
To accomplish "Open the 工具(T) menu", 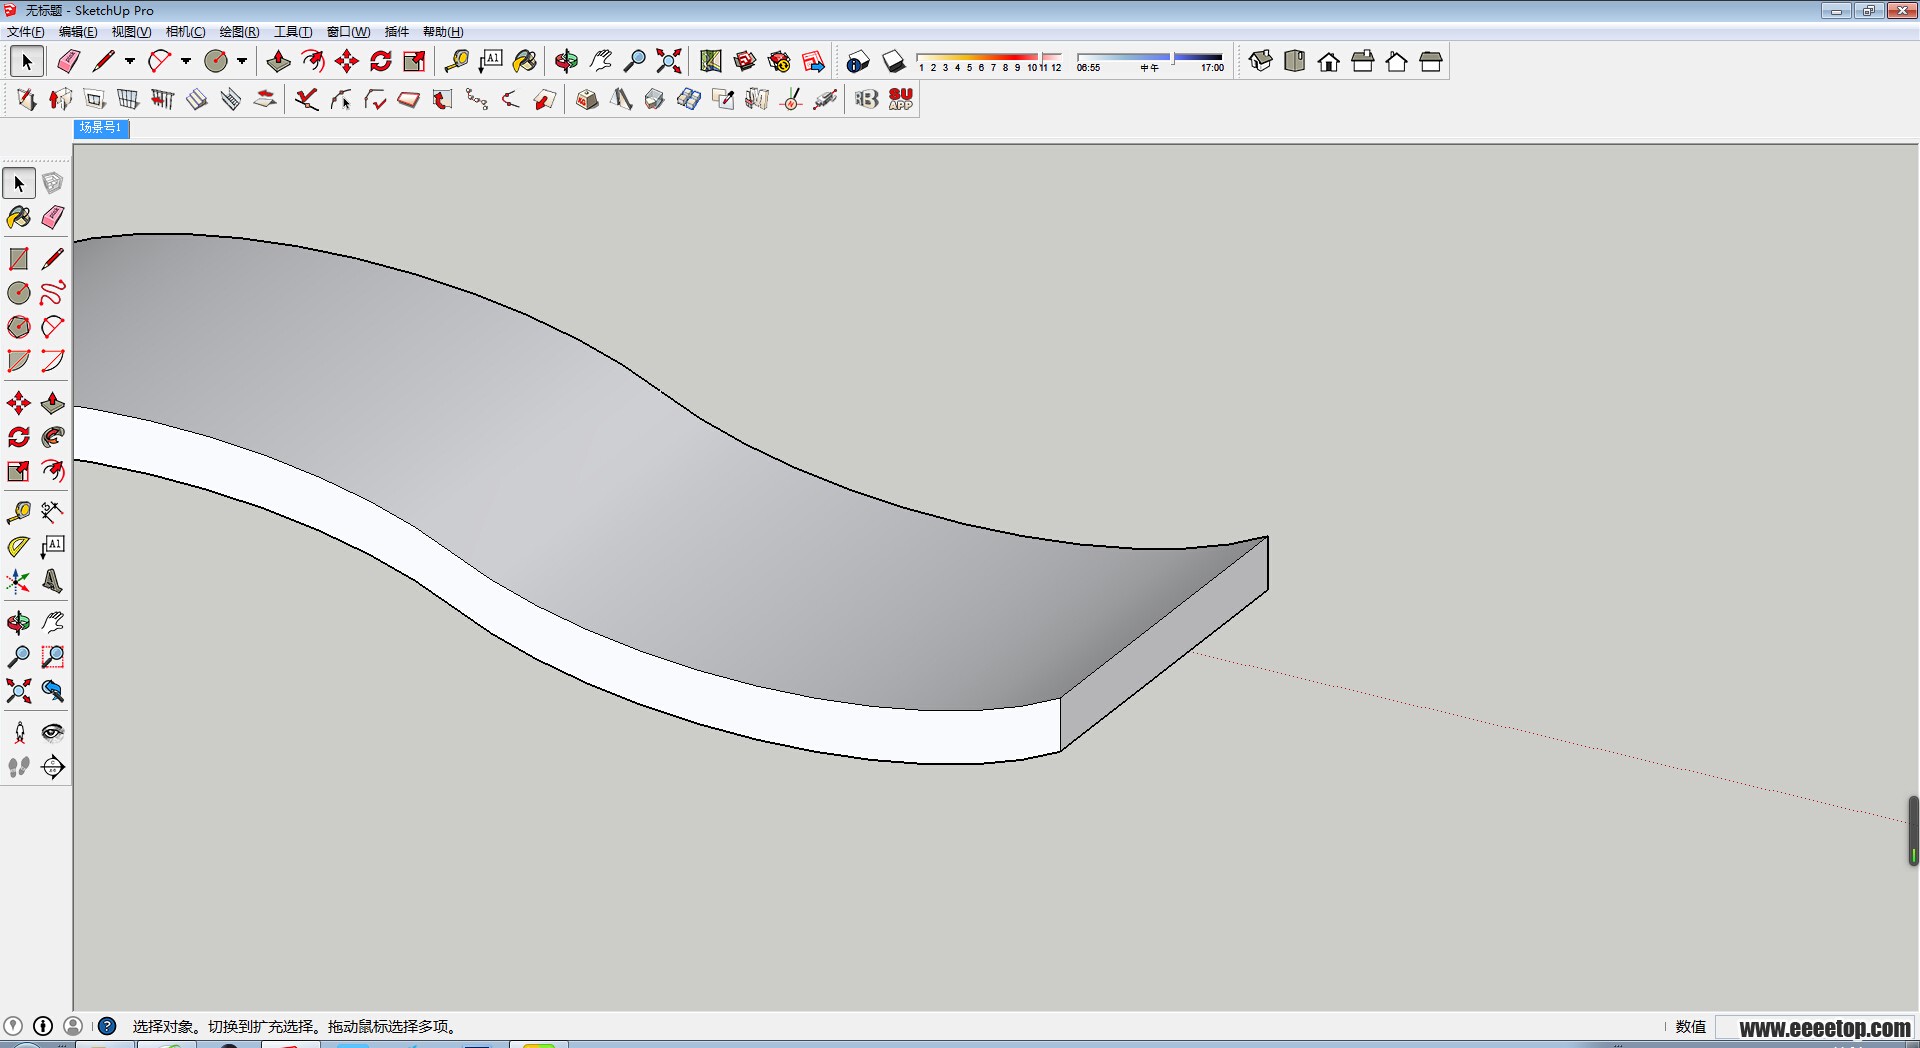I will coord(293,32).
